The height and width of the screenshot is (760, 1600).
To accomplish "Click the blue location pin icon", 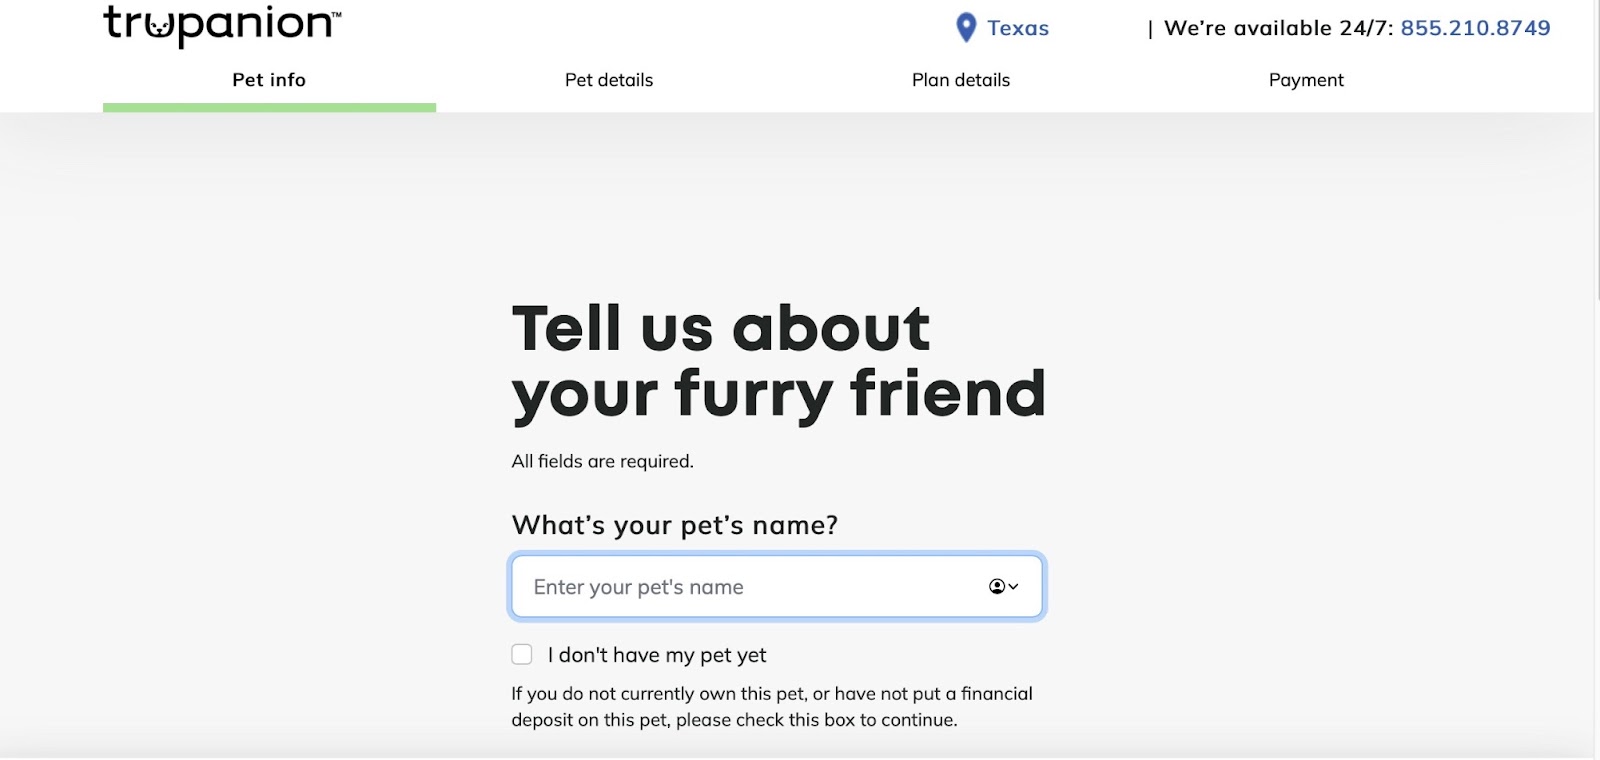I will [x=966, y=28].
